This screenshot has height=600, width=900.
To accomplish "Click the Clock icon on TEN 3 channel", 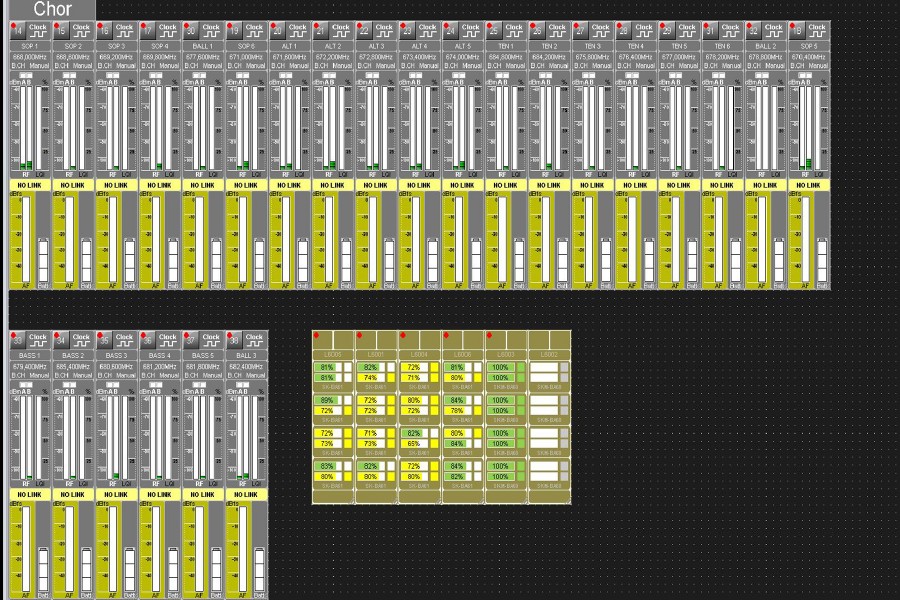I will (600, 31).
